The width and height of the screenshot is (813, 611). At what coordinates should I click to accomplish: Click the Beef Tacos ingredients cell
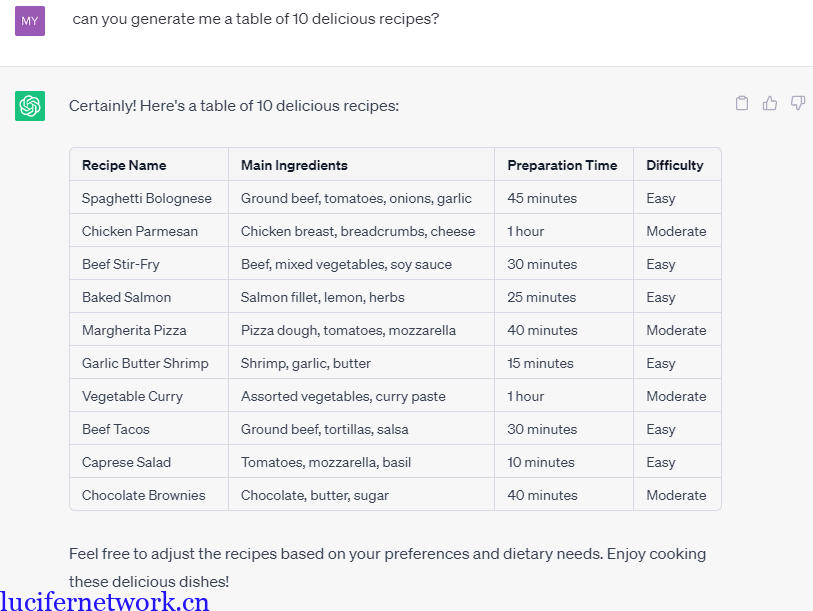tap(324, 429)
